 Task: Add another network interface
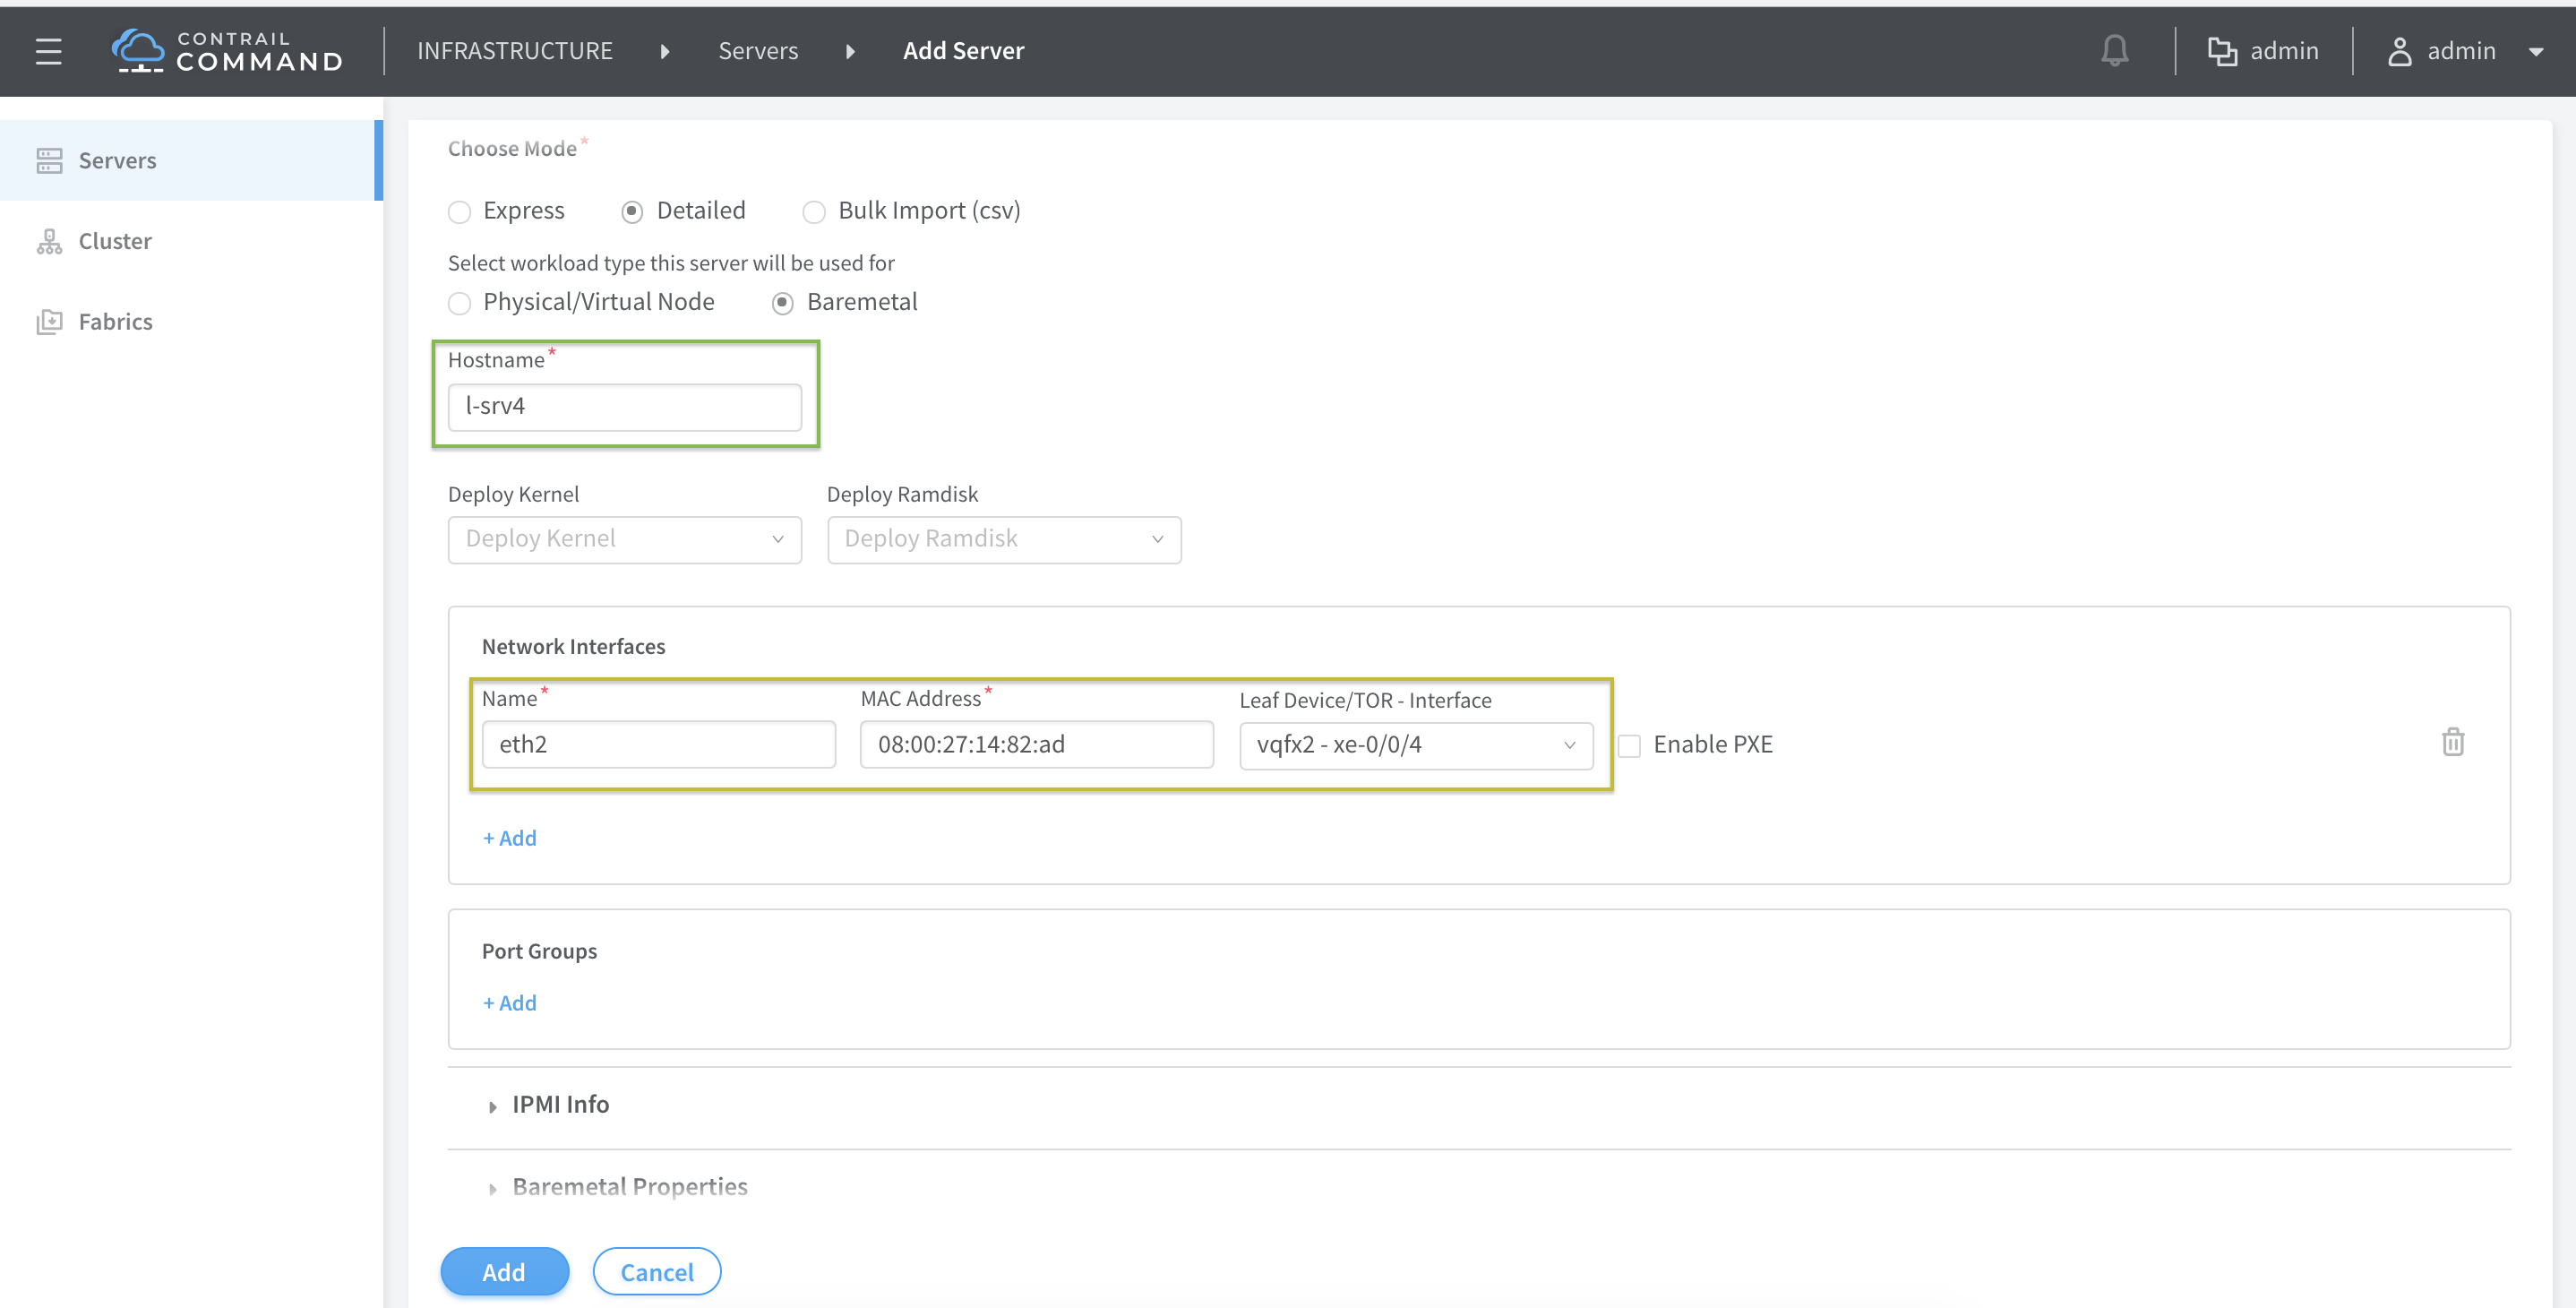pyautogui.click(x=510, y=838)
